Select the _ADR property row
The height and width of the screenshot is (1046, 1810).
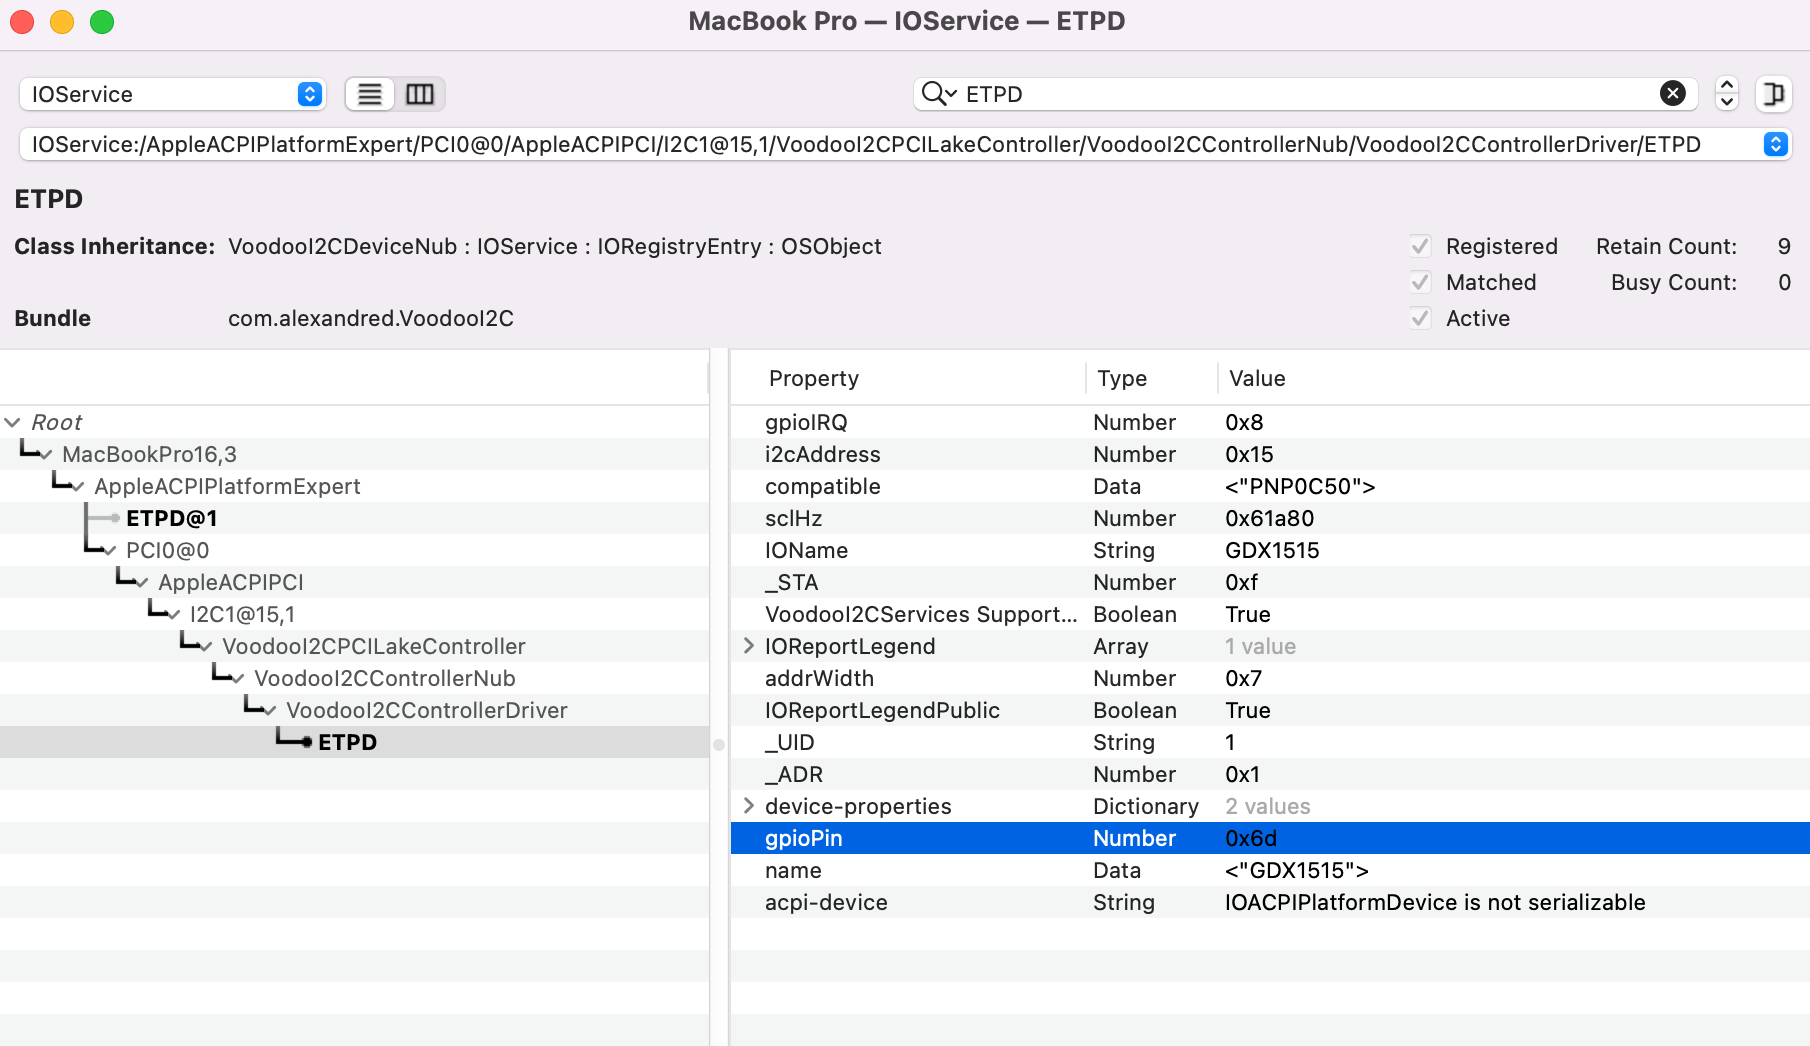[1270, 774]
